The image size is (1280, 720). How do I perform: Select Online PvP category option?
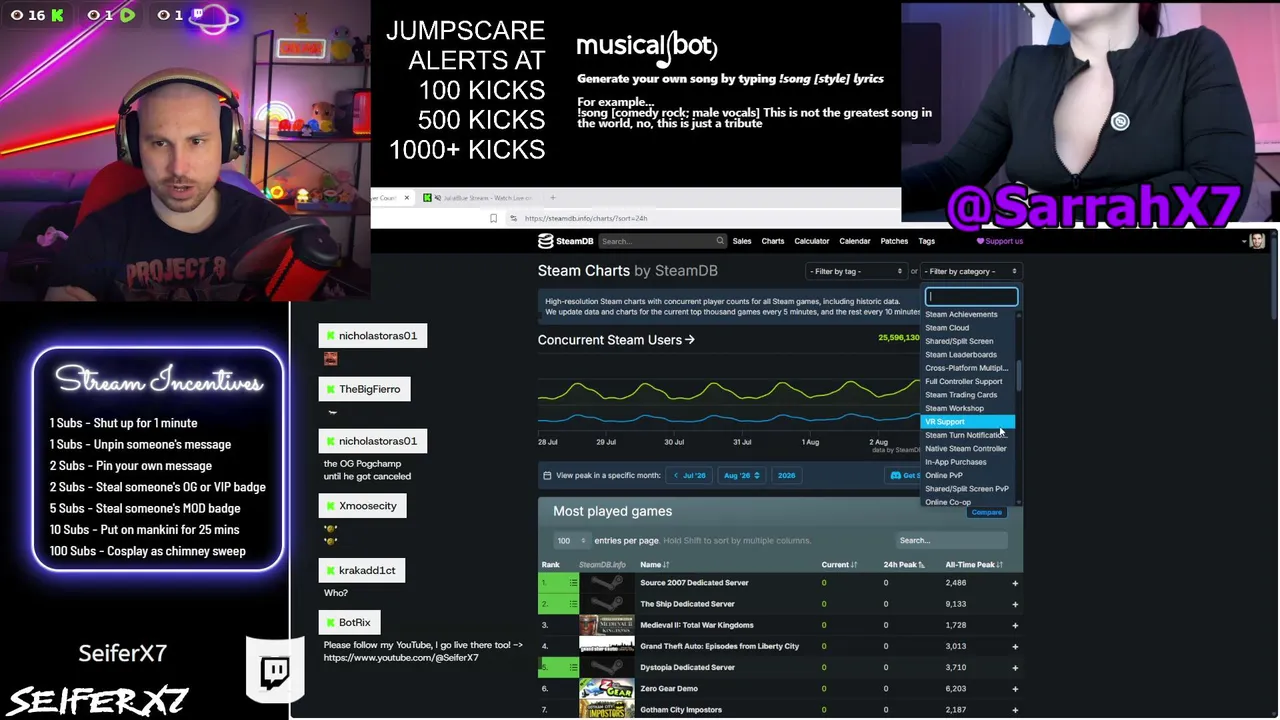tap(968, 476)
